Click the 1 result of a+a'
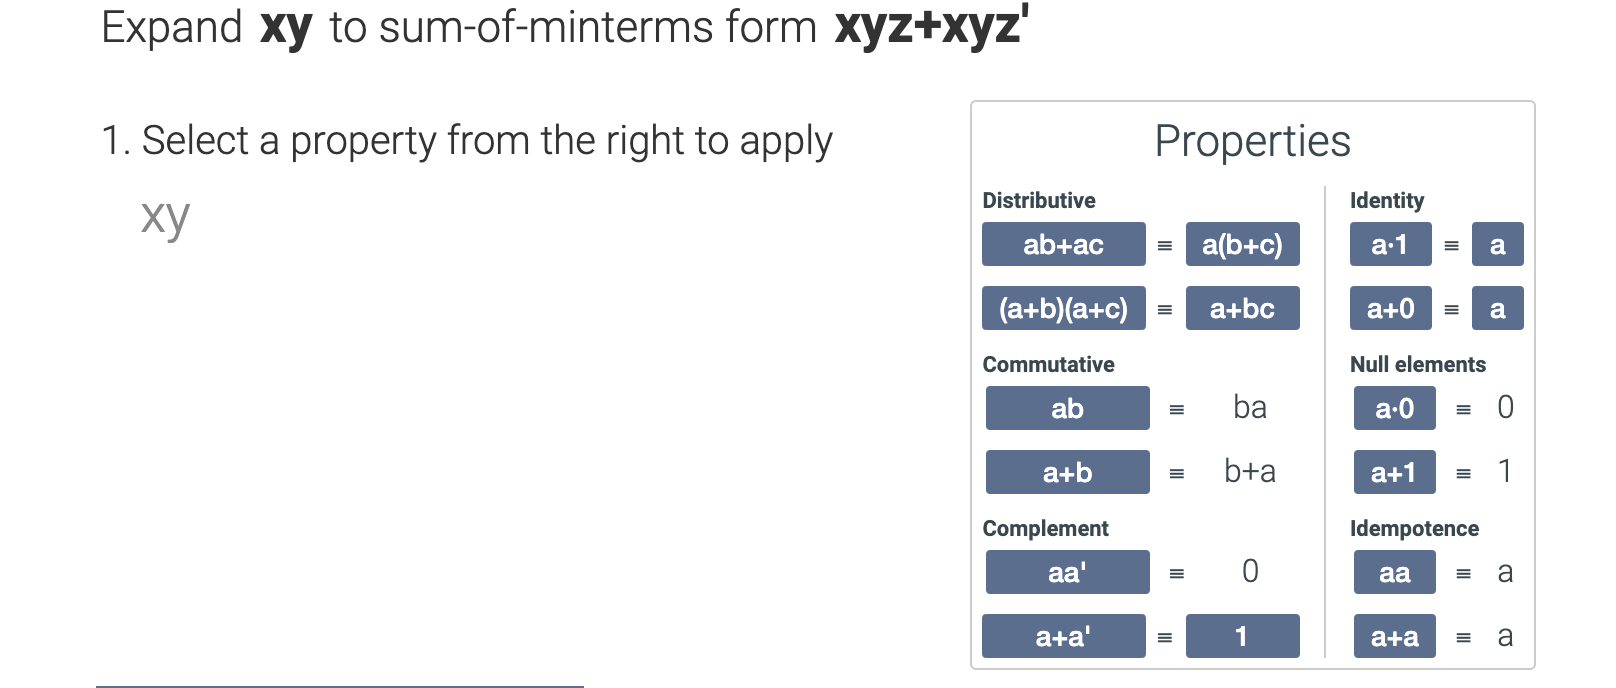This screenshot has height=688, width=1616. (1243, 636)
